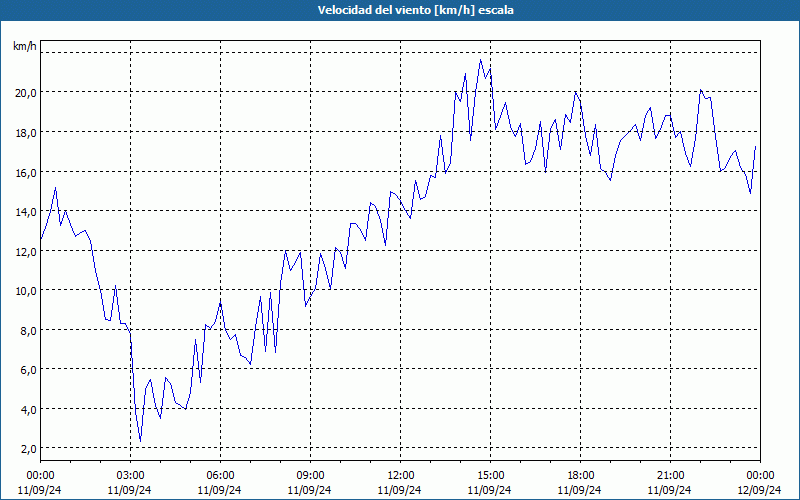Click the '14,0' y-axis value
The image size is (800, 500).
coord(26,212)
